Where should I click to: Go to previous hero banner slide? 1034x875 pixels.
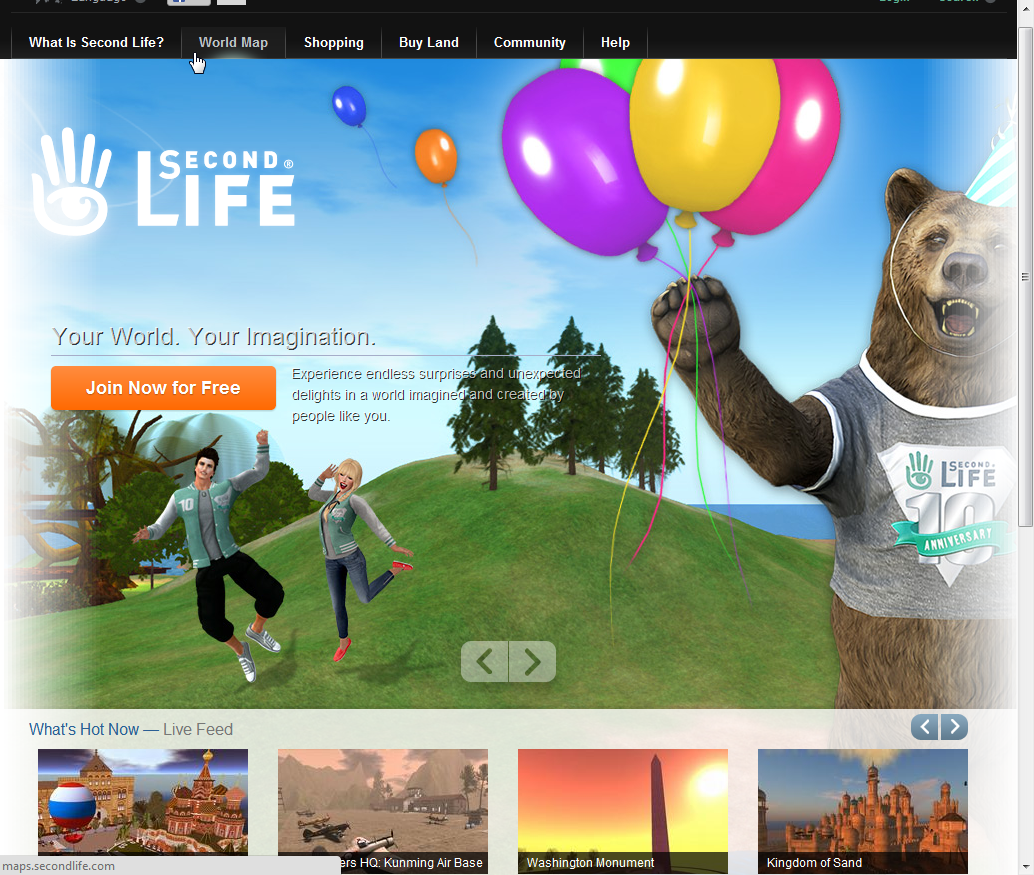click(485, 661)
